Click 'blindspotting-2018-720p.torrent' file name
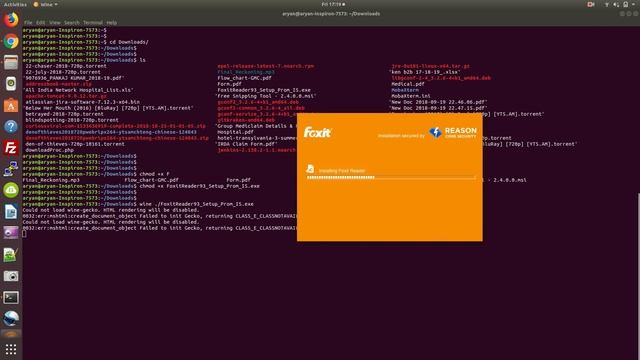 point(72,120)
